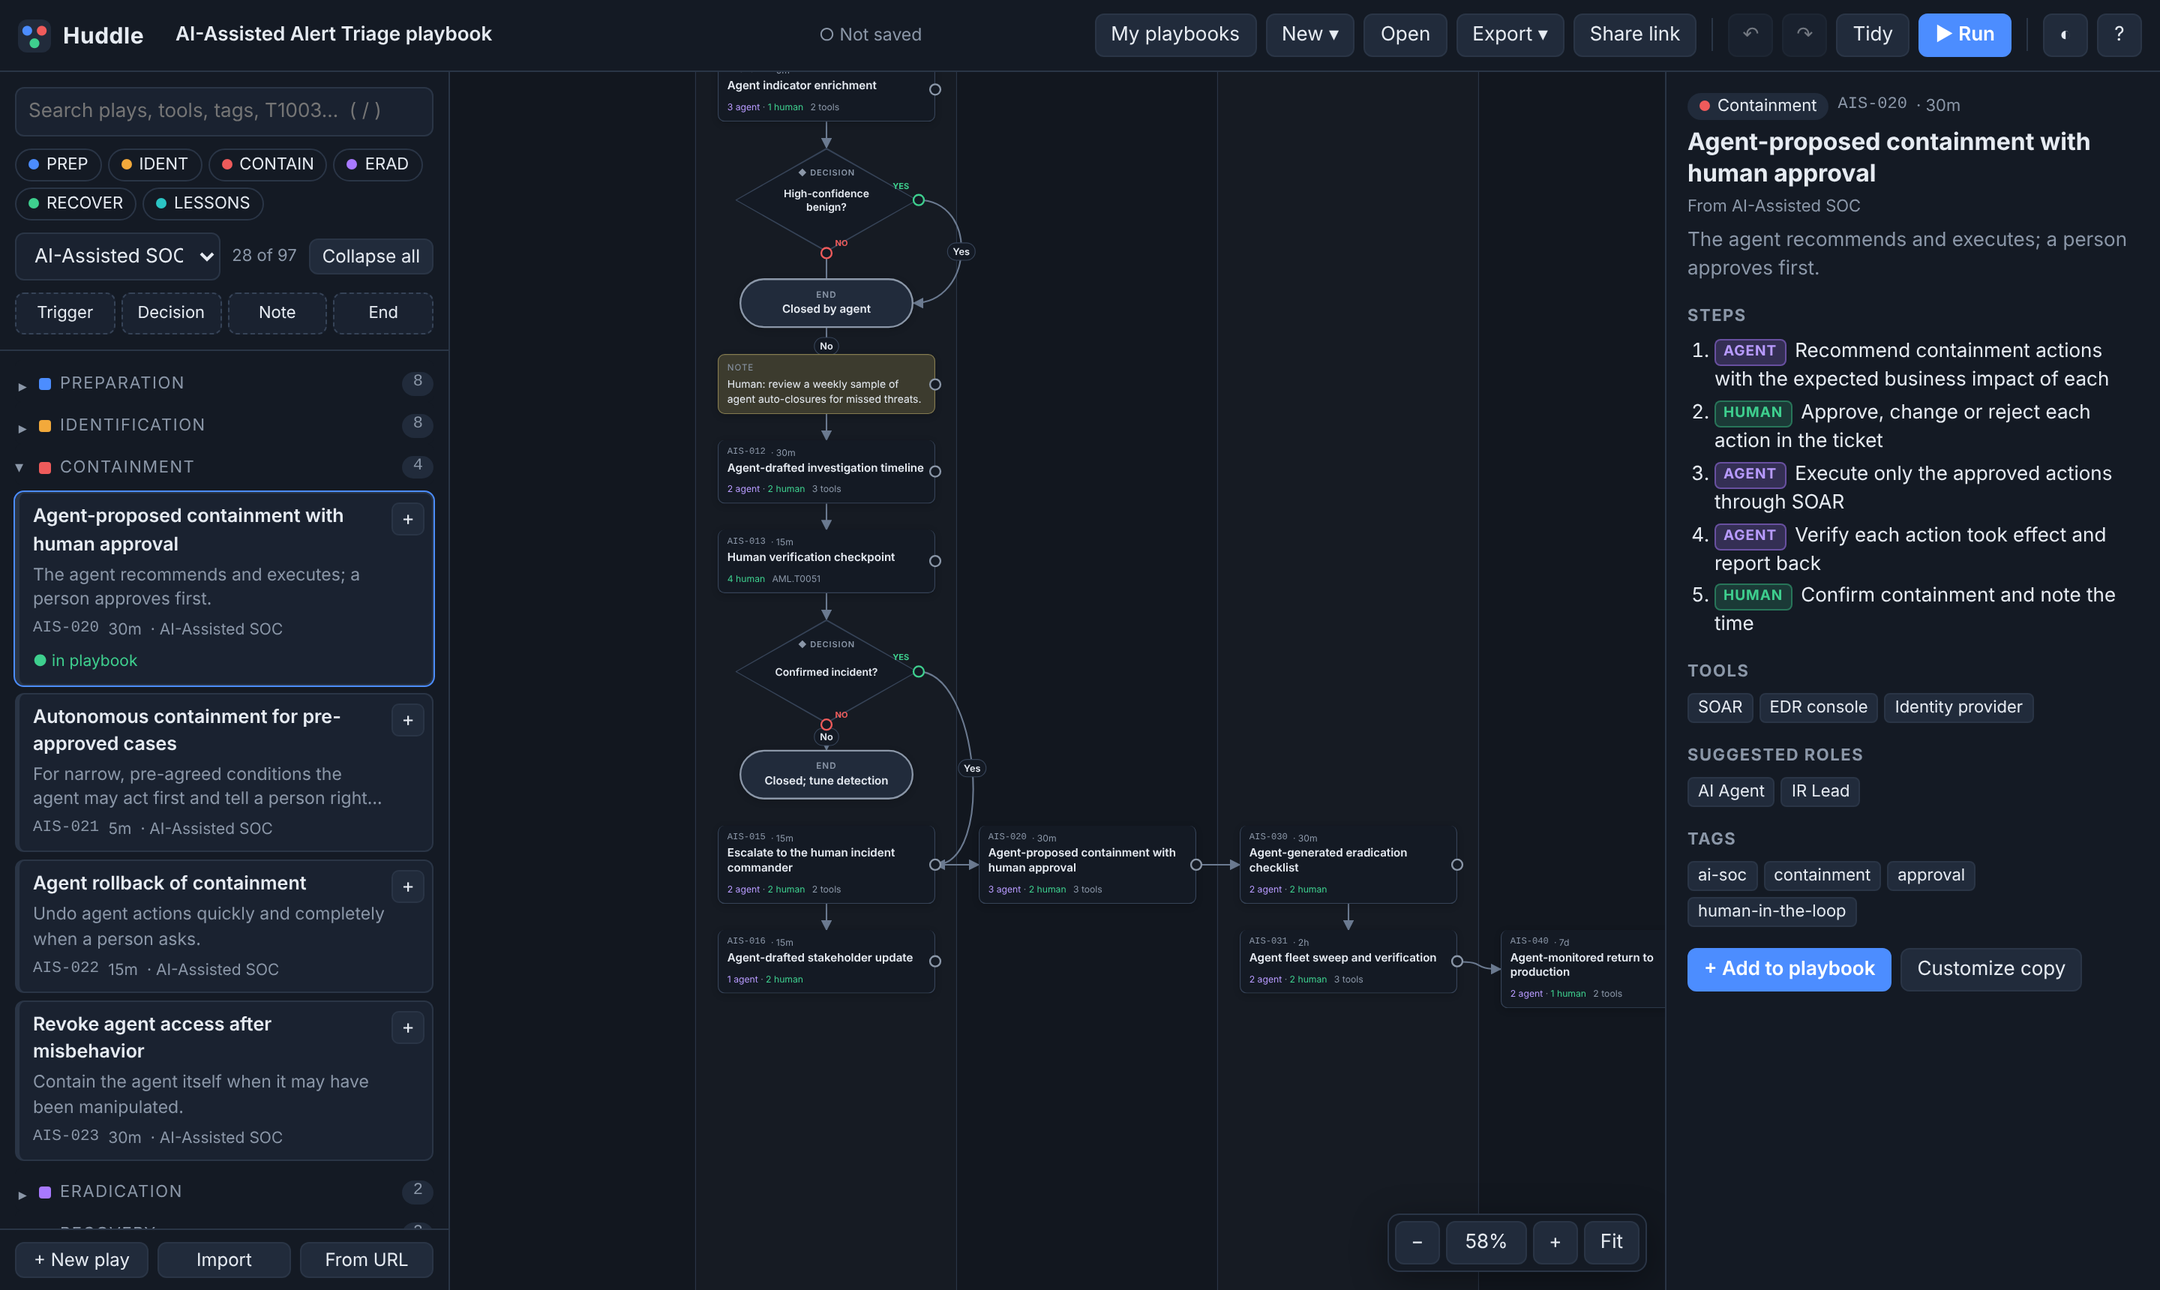Click output port of 'Agent-drafted stakeholder update' node

click(935, 961)
